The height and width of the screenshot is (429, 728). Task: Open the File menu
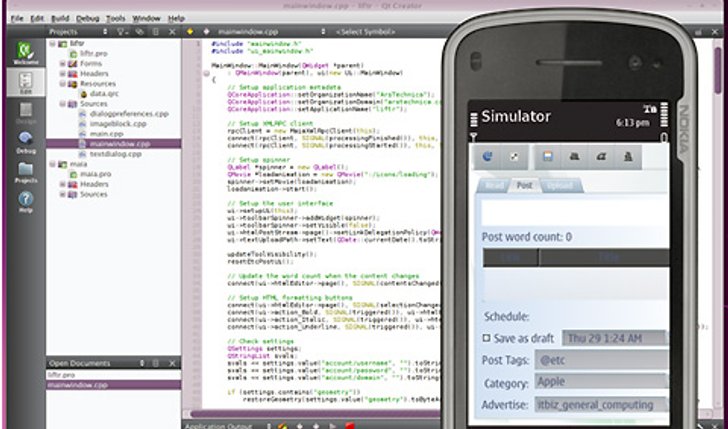click(17, 19)
